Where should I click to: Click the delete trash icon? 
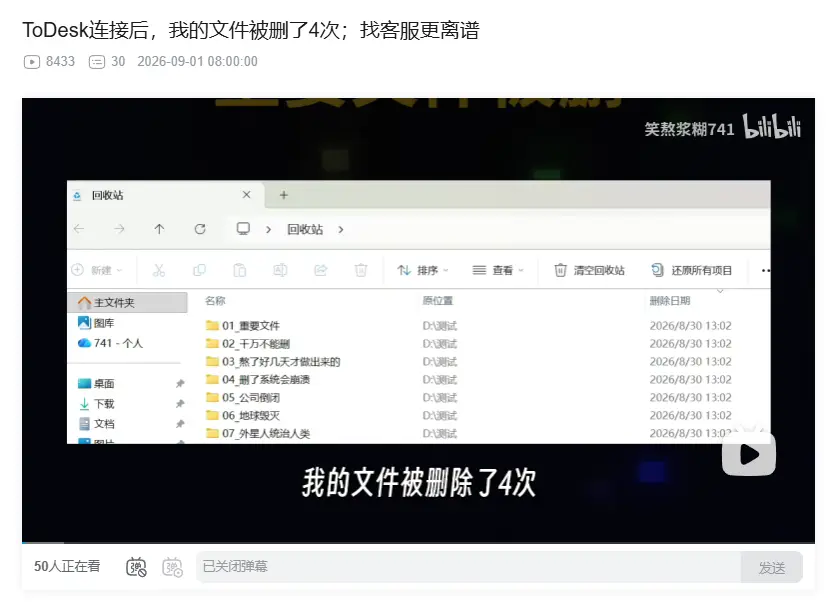pyautogui.click(x=361, y=270)
